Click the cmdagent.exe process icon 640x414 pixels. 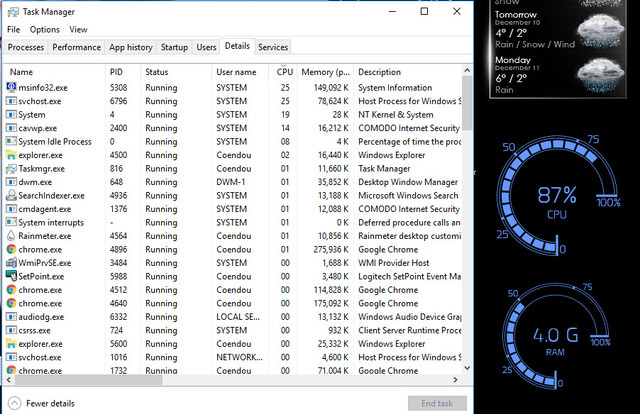[11, 209]
